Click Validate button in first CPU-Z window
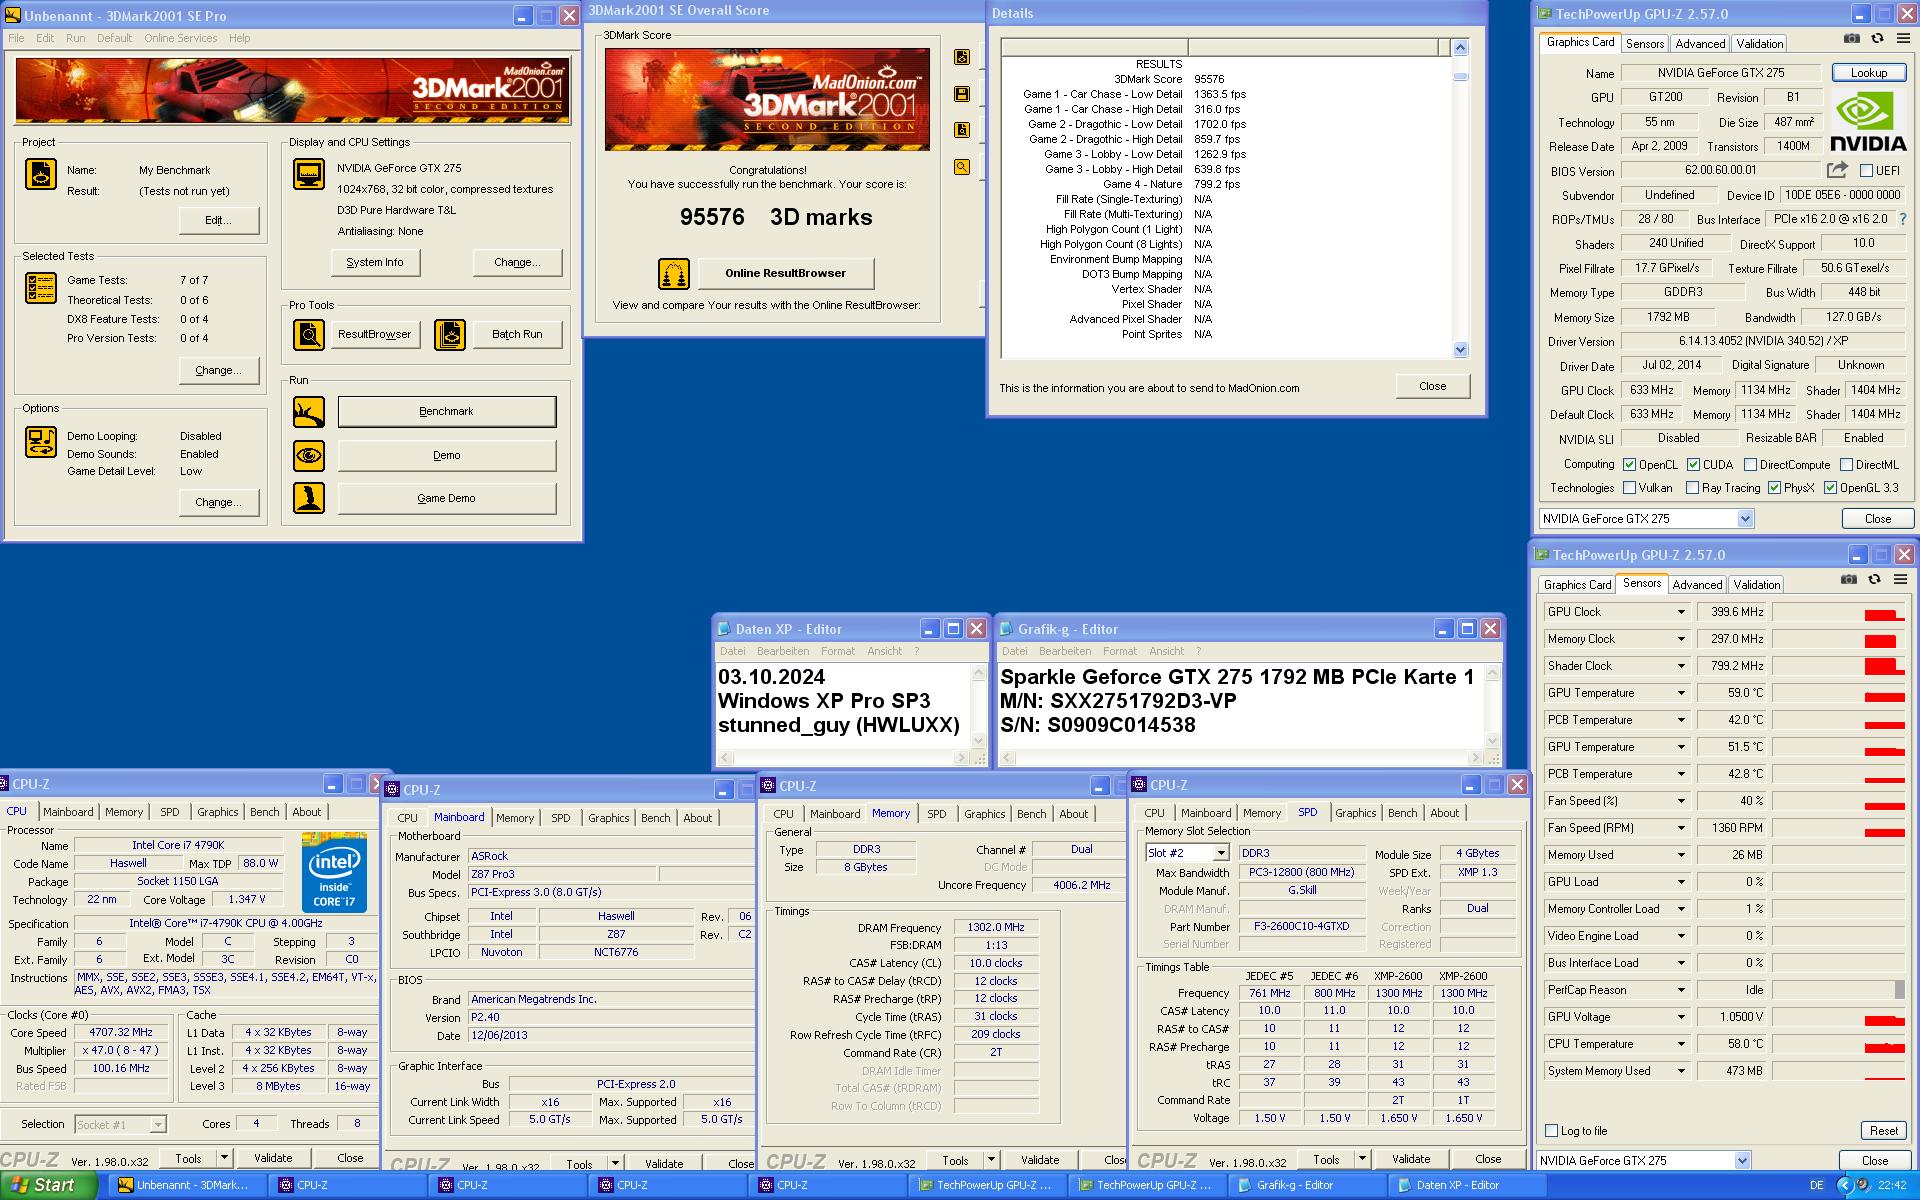 click(273, 1158)
